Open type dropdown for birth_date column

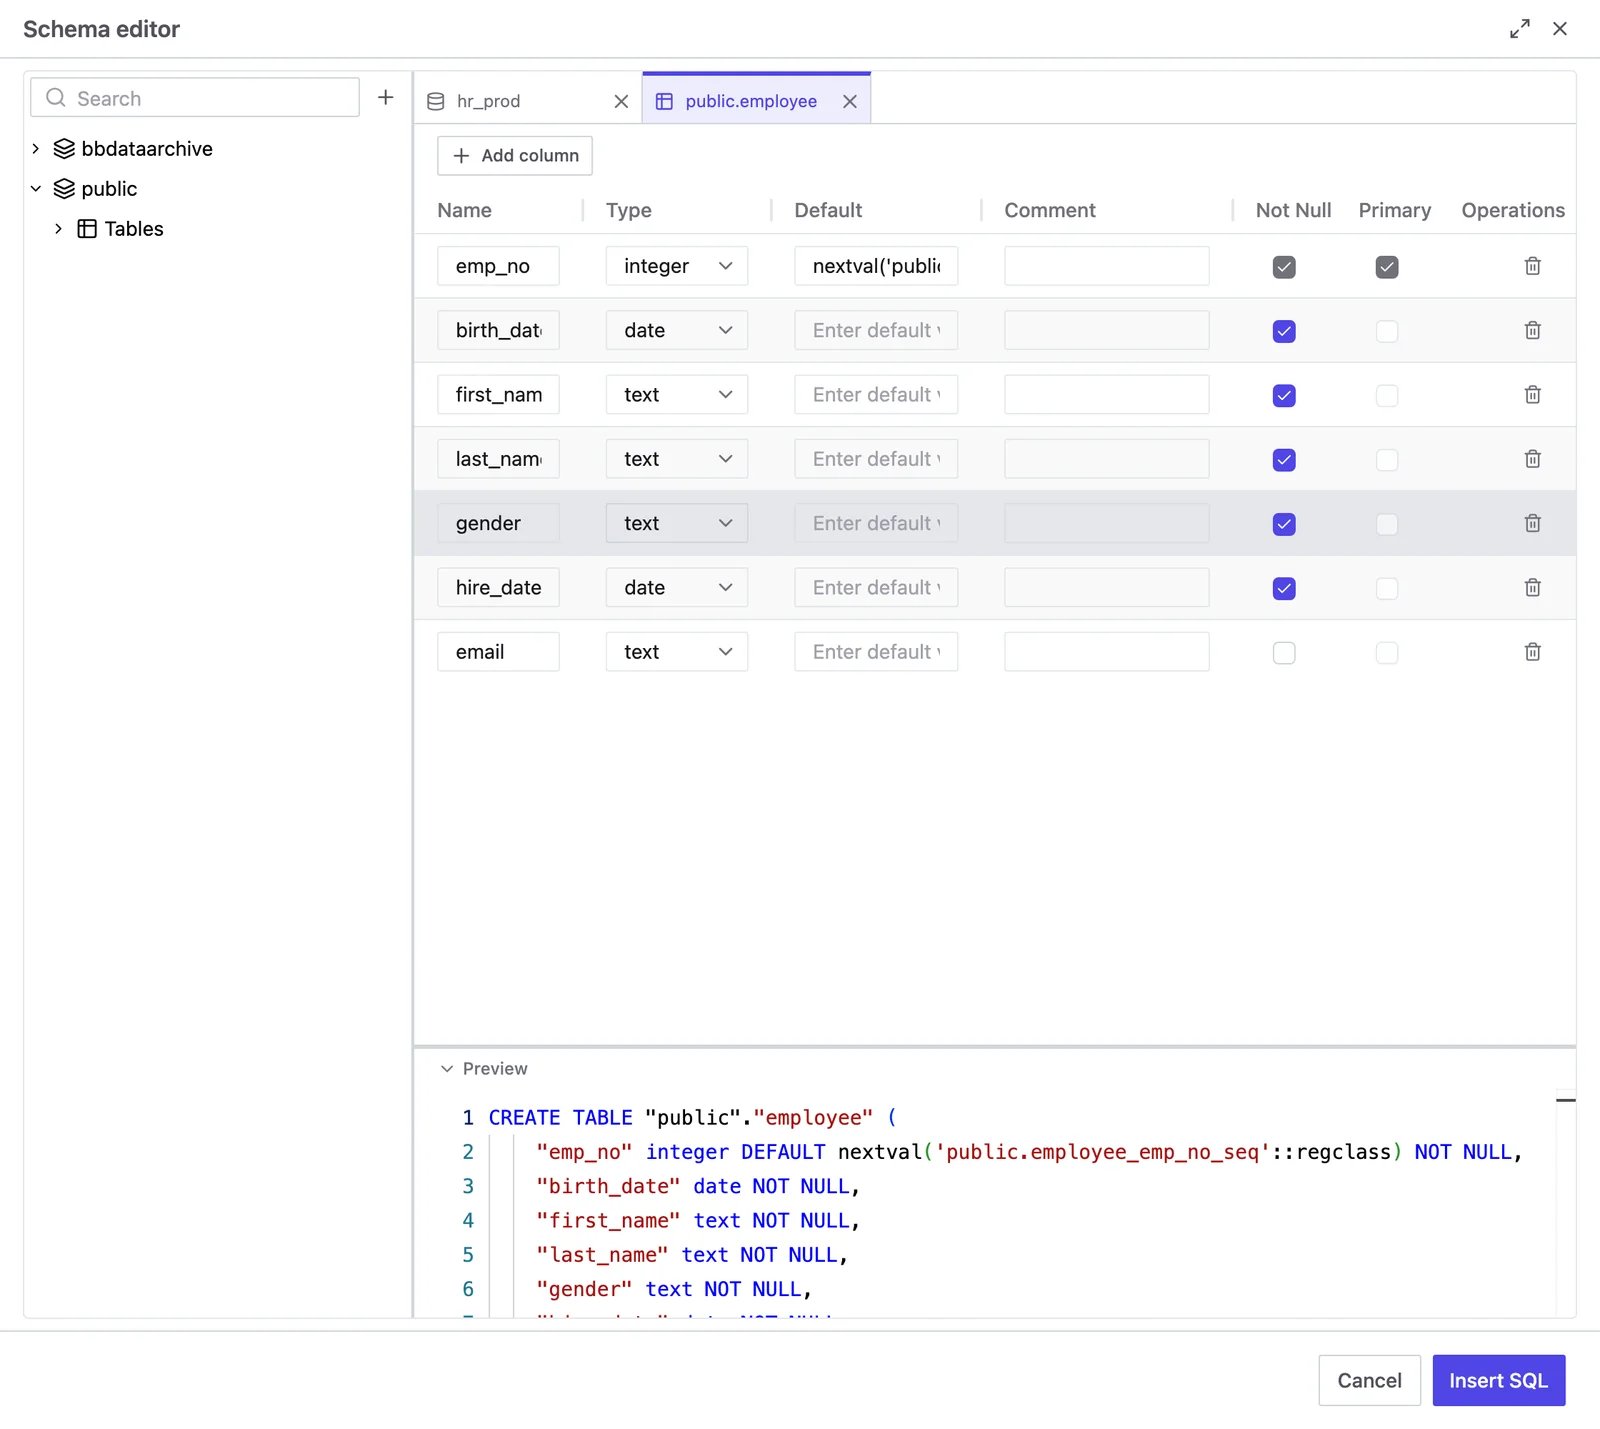click(x=677, y=330)
